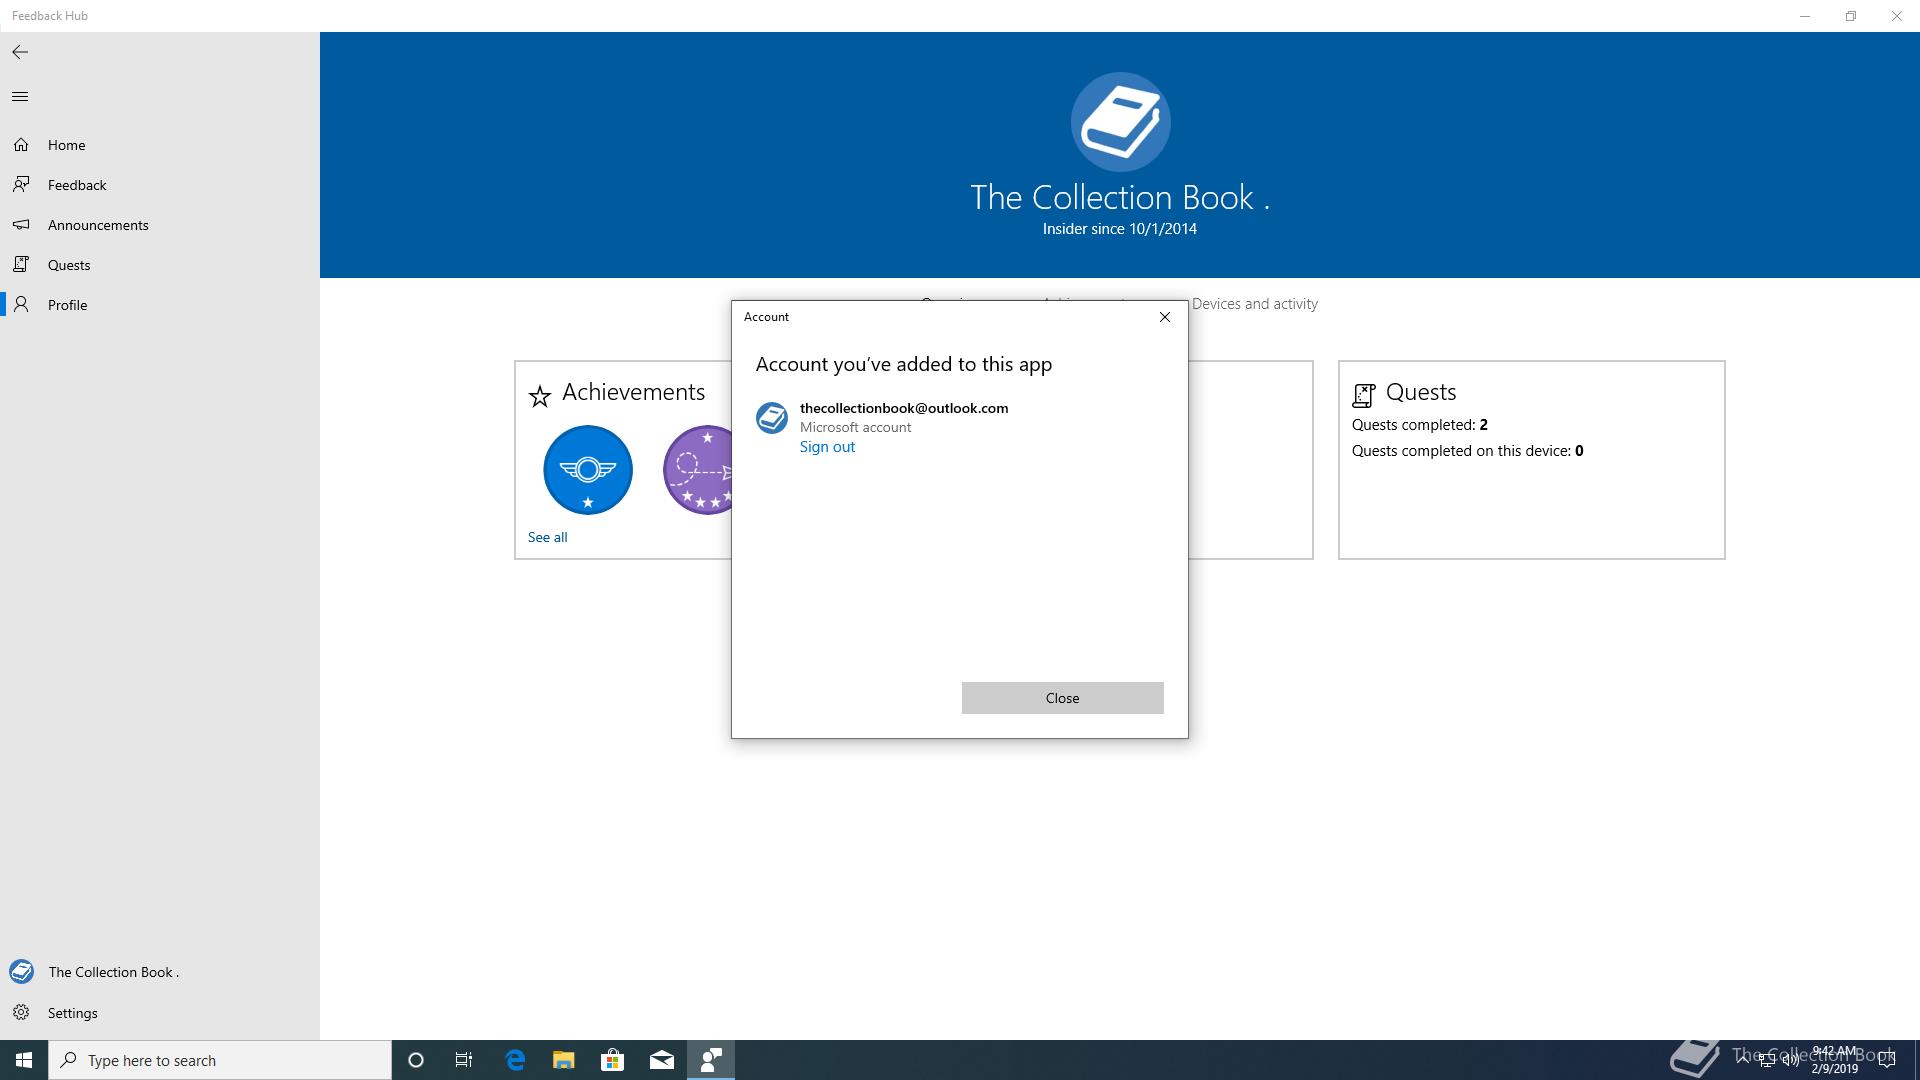The image size is (1920, 1080).
Task: Minimize the Feedback Hub window
Action: pyautogui.click(x=1805, y=16)
